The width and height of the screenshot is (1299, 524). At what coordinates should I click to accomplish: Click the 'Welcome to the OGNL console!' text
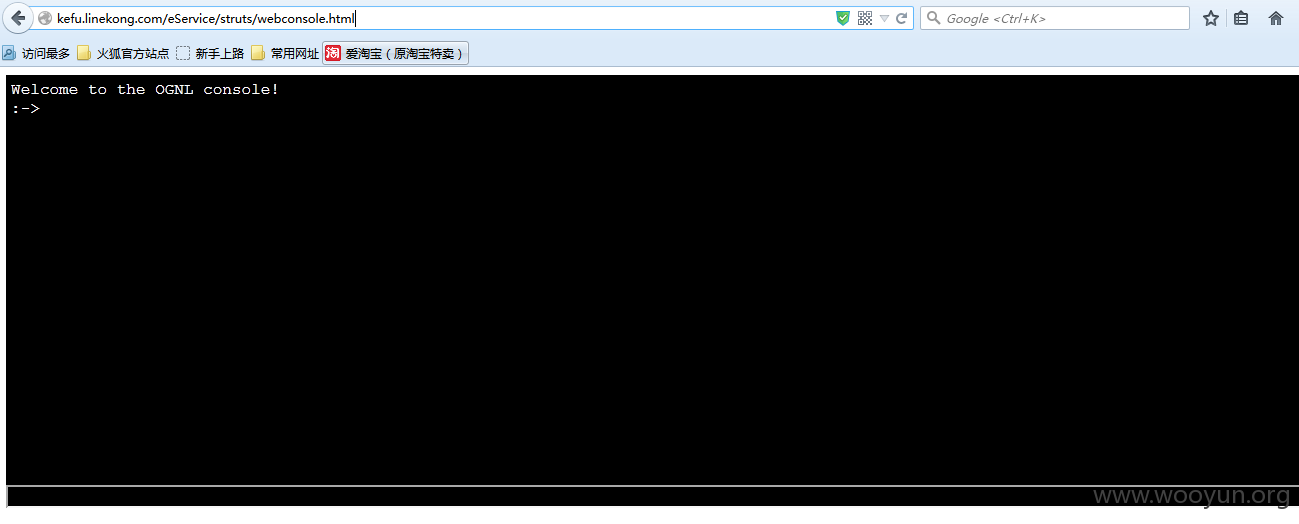coord(145,90)
